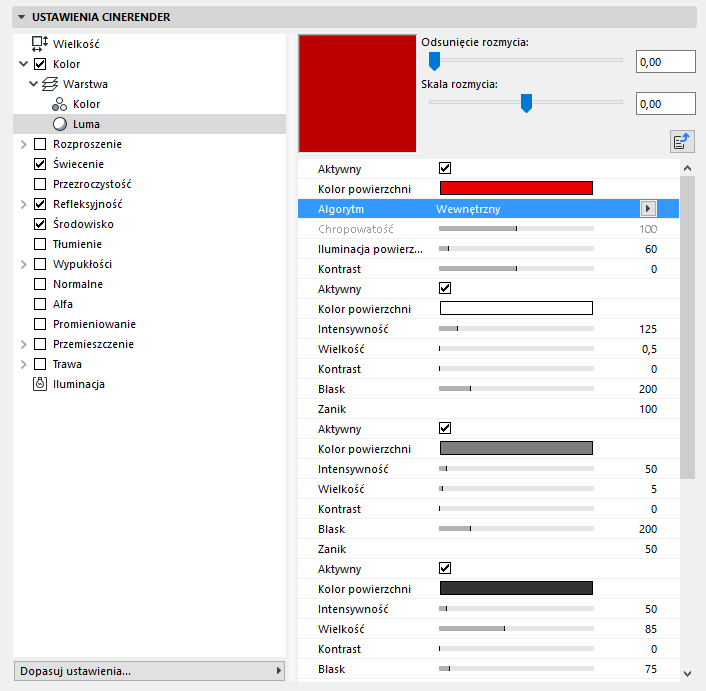
Task: Open Dopasuj ustawienia menu button
Action: [x=149, y=671]
